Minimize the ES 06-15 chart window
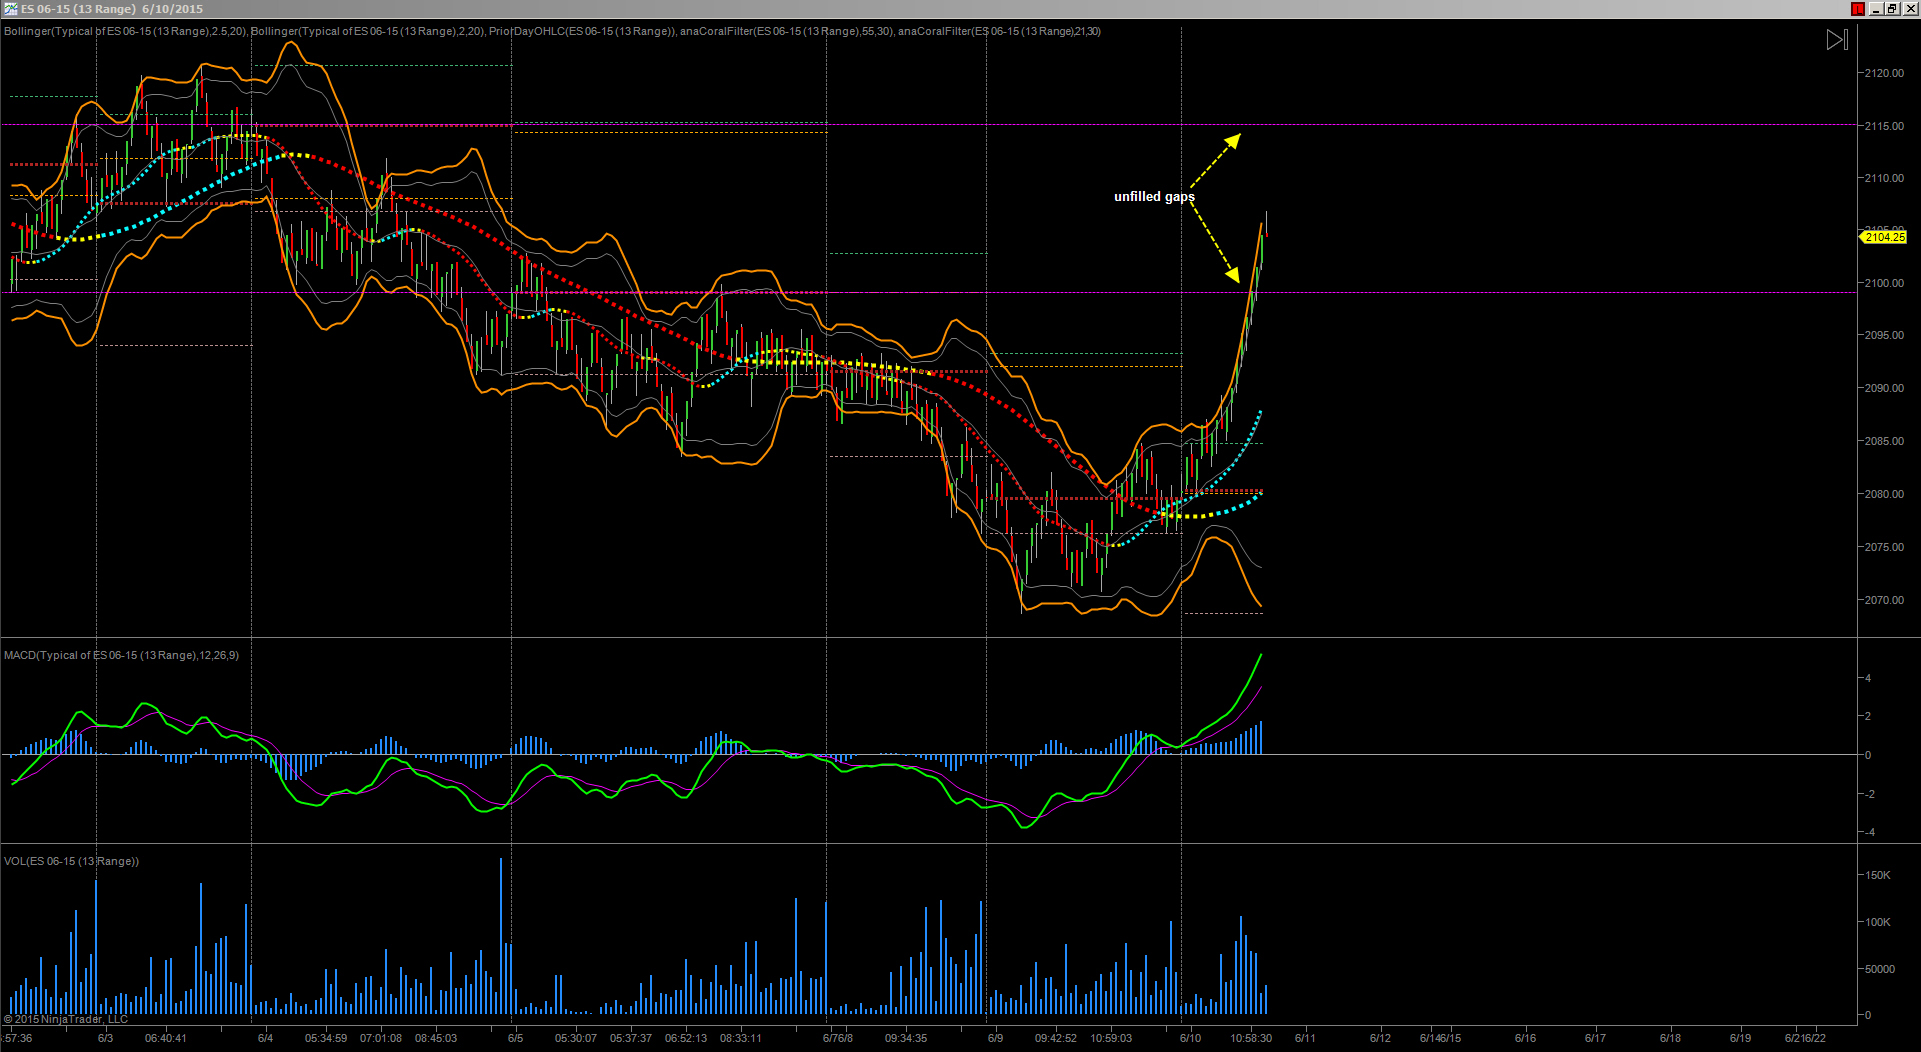Image resolution: width=1921 pixels, height=1052 pixels. pyautogui.click(x=1876, y=9)
